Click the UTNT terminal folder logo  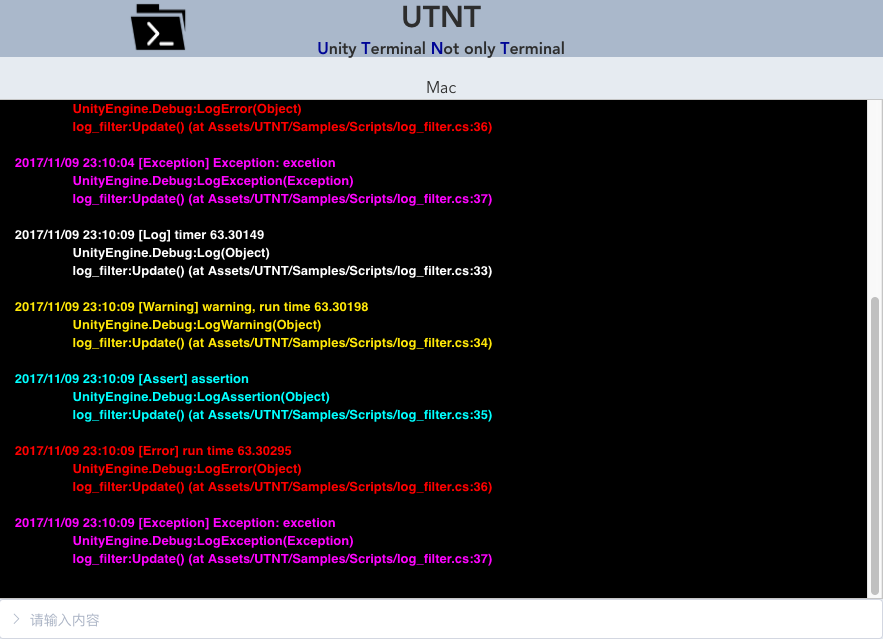(x=158, y=27)
